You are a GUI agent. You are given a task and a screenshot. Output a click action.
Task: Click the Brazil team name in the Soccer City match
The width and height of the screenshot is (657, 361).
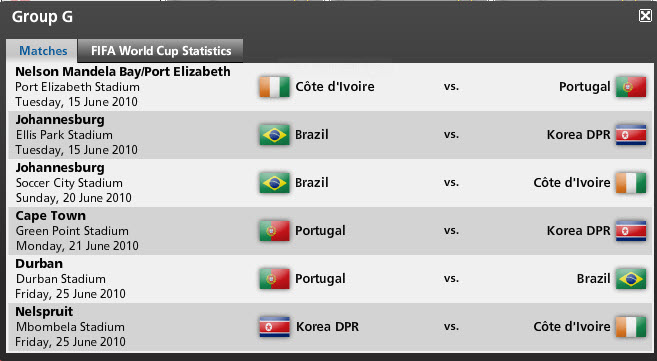pos(312,183)
